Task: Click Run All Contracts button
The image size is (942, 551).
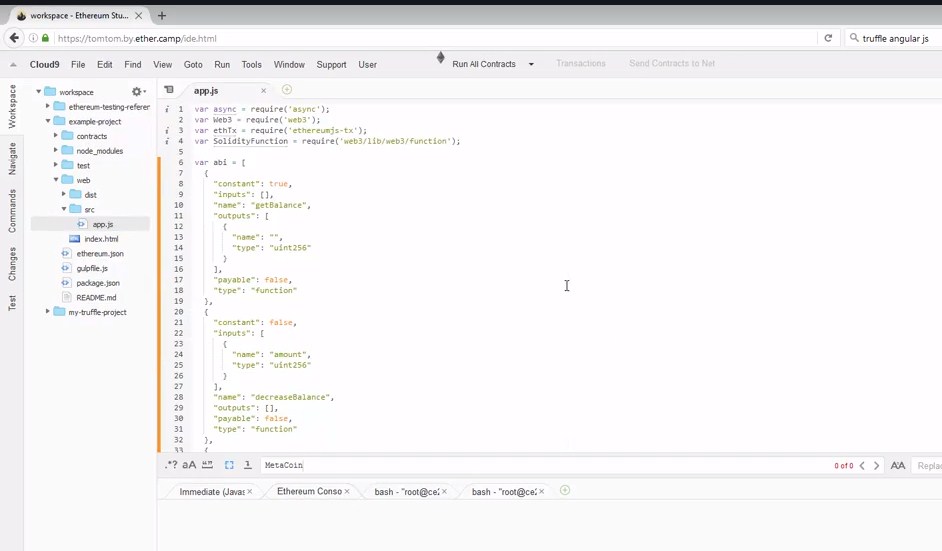Action: (x=484, y=64)
